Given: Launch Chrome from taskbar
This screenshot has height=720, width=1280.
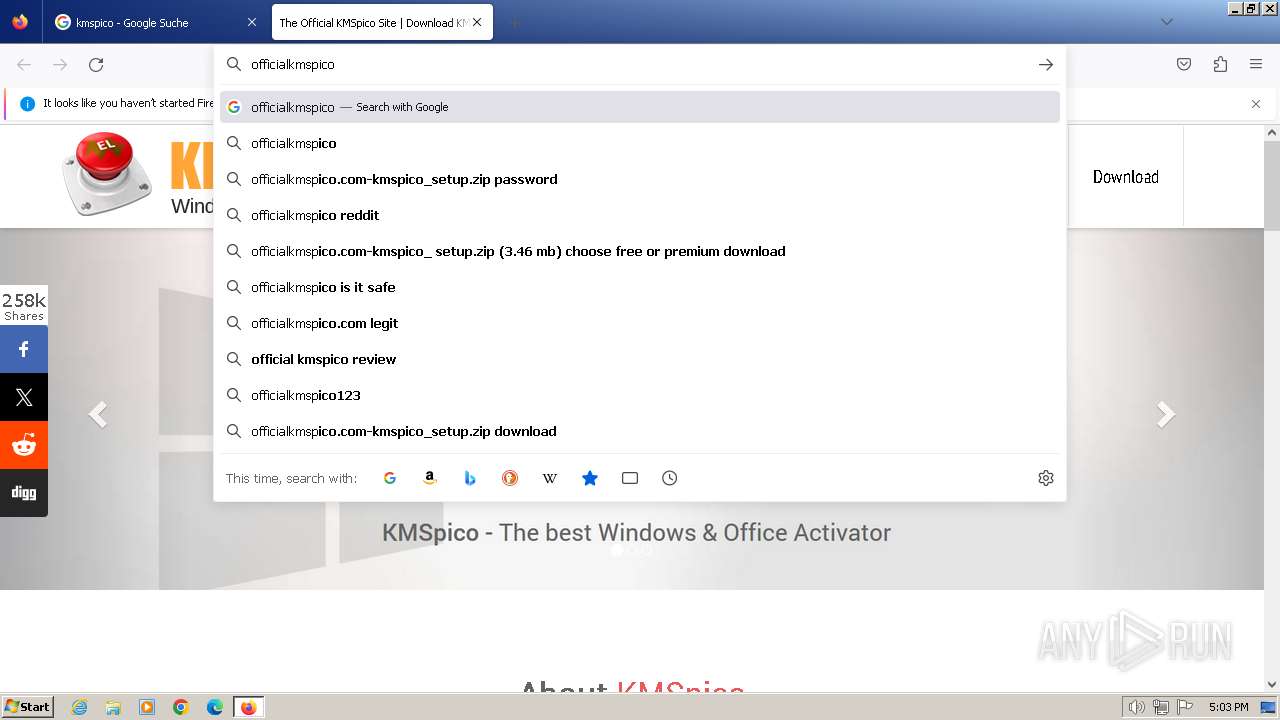Looking at the screenshot, I should pyautogui.click(x=181, y=707).
